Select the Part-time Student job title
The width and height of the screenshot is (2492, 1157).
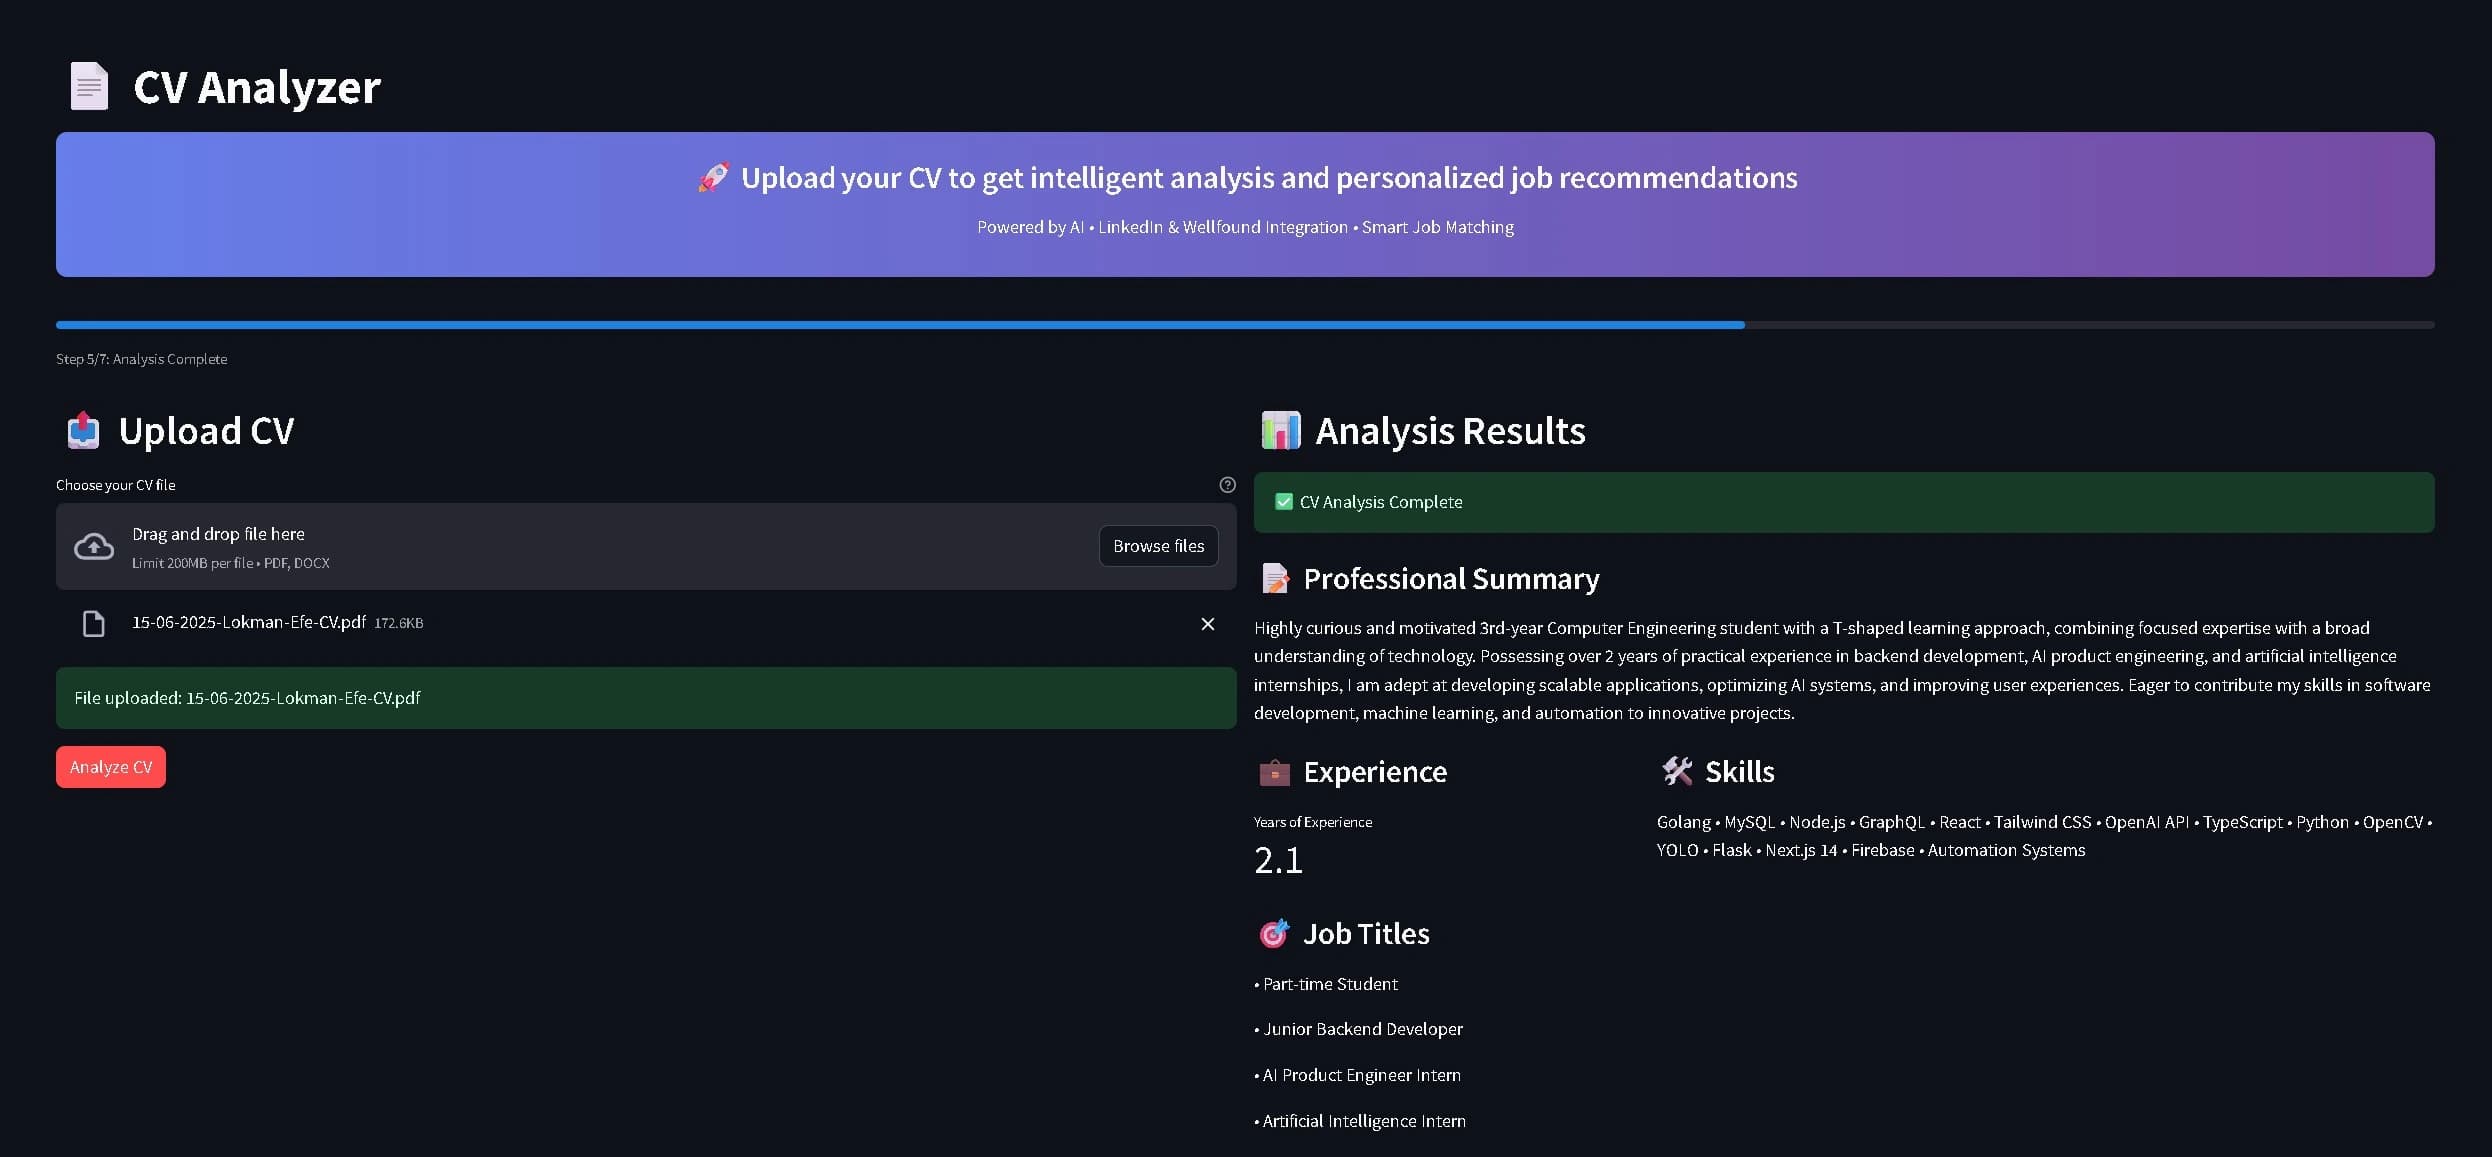click(x=1327, y=984)
